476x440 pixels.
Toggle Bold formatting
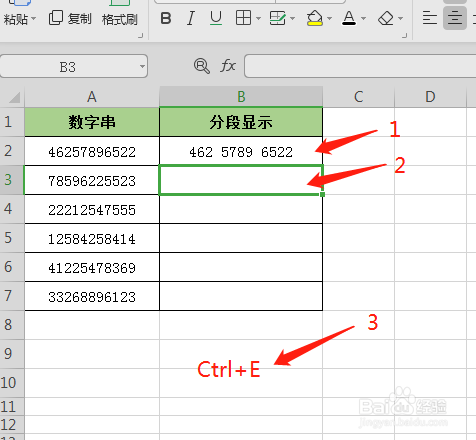click(166, 18)
